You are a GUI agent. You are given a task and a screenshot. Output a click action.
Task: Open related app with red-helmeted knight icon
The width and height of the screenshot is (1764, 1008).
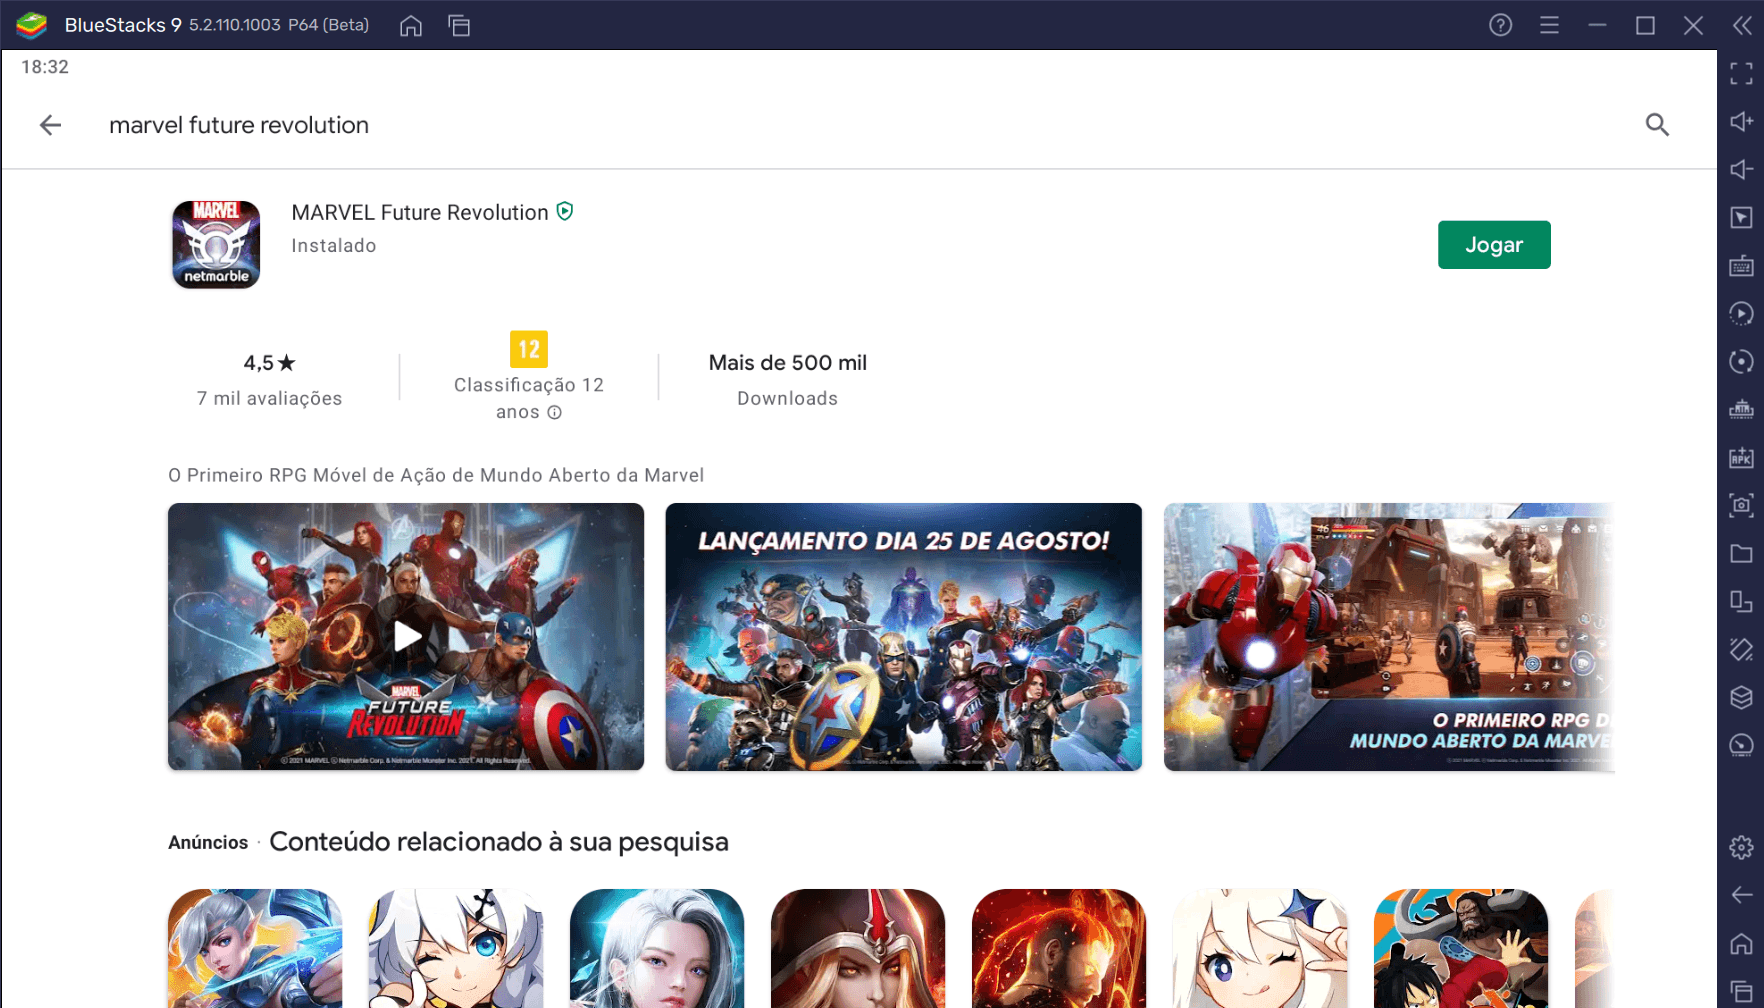click(858, 948)
